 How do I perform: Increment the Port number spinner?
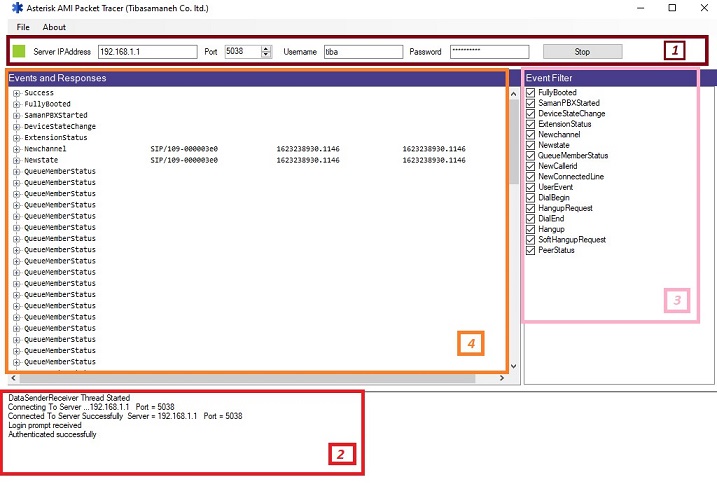[266, 48]
